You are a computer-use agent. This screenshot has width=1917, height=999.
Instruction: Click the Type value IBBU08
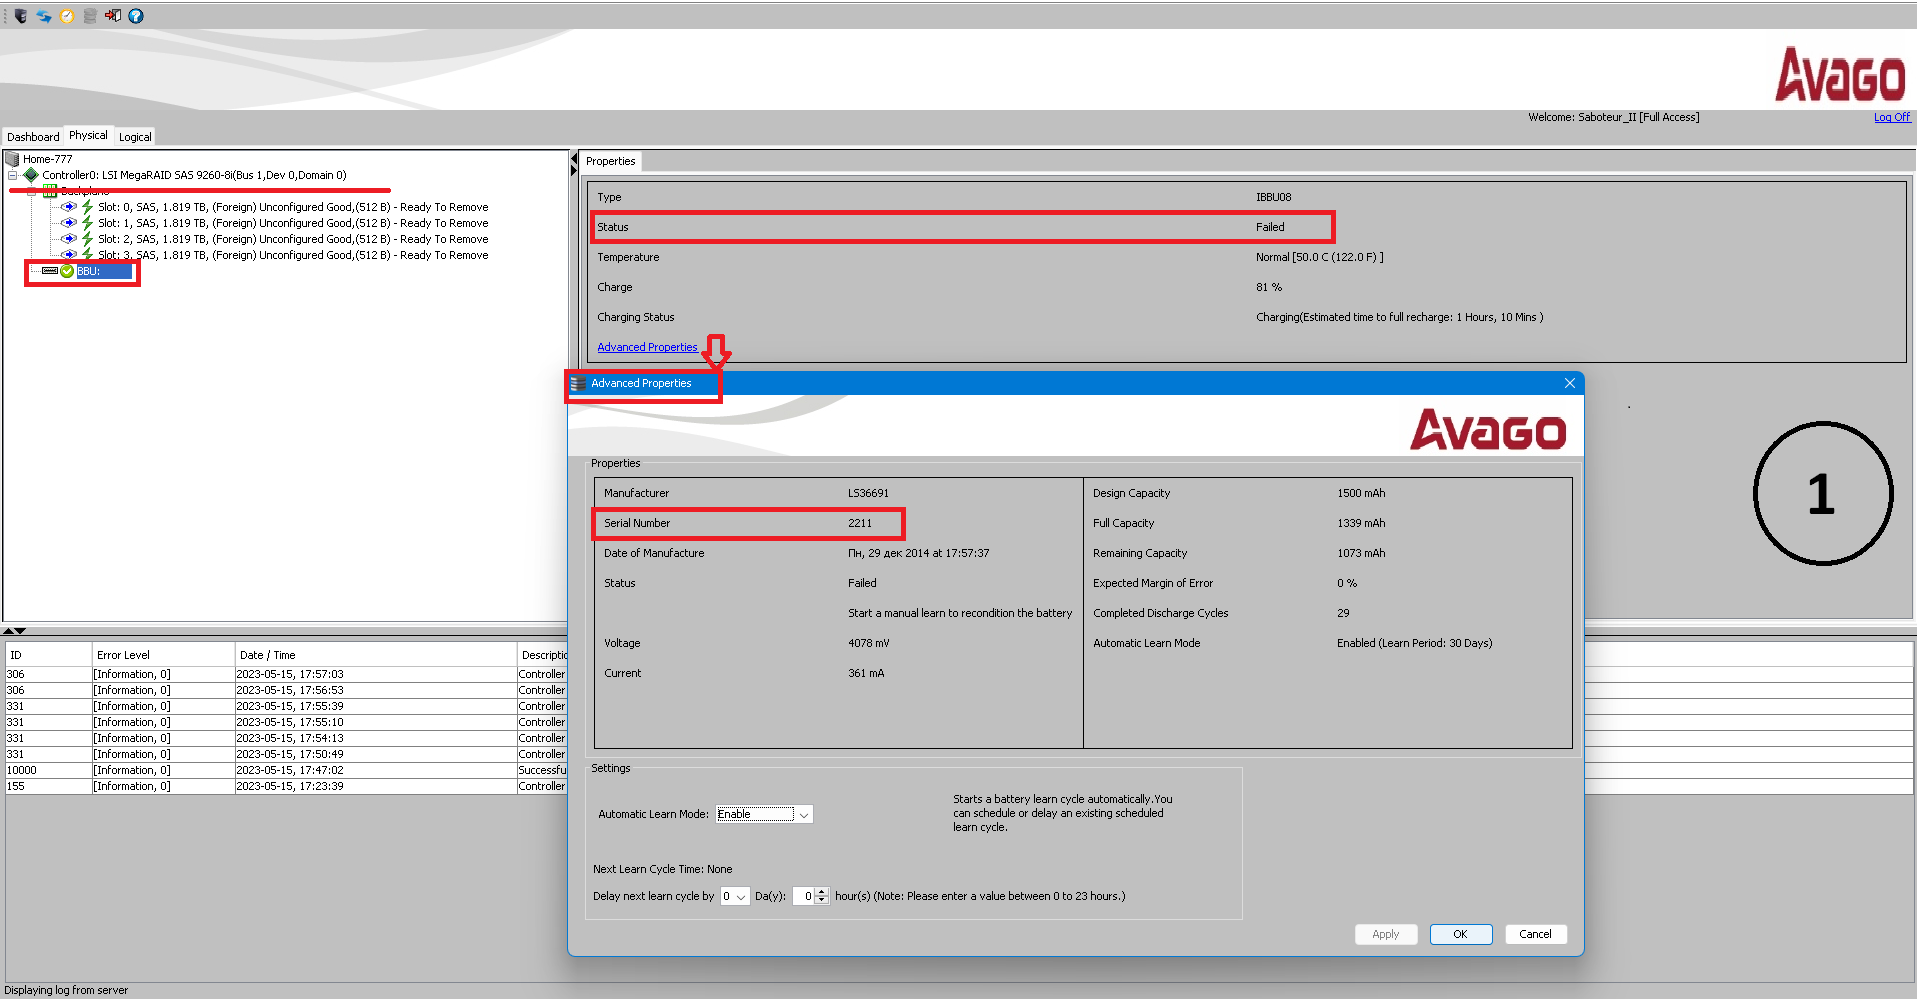pyautogui.click(x=1273, y=197)
